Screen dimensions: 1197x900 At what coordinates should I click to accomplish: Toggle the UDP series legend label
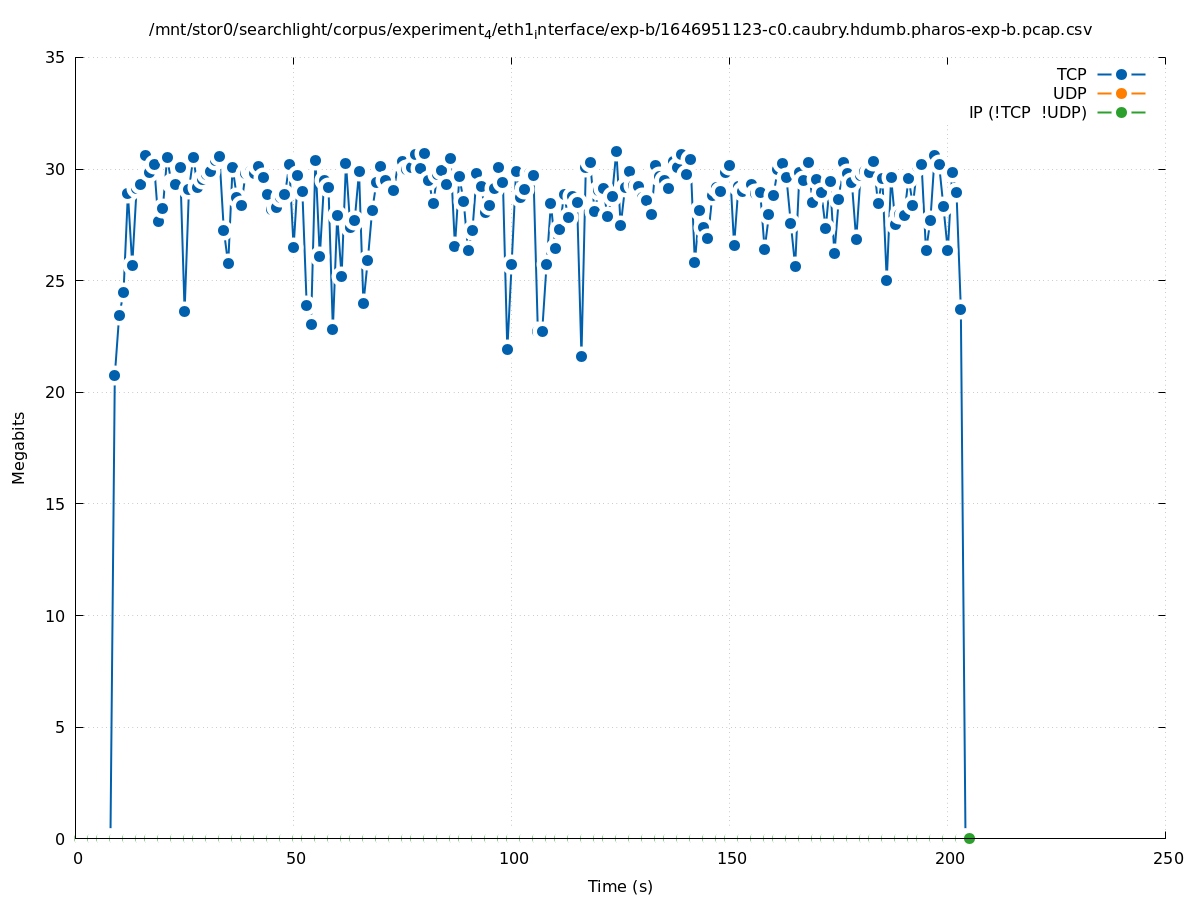coord(1069,94)
